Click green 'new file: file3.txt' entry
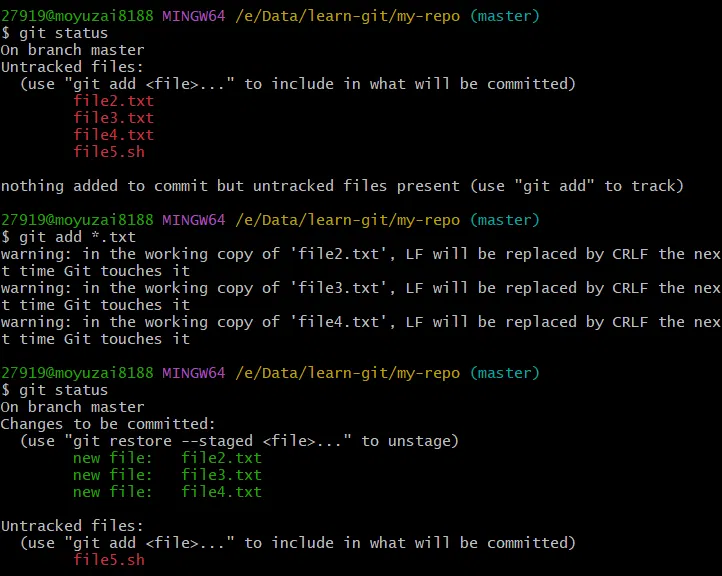Image resolution: width=722 pixels, height=576 pixels. pyautogui.click(x=167, y=475)
